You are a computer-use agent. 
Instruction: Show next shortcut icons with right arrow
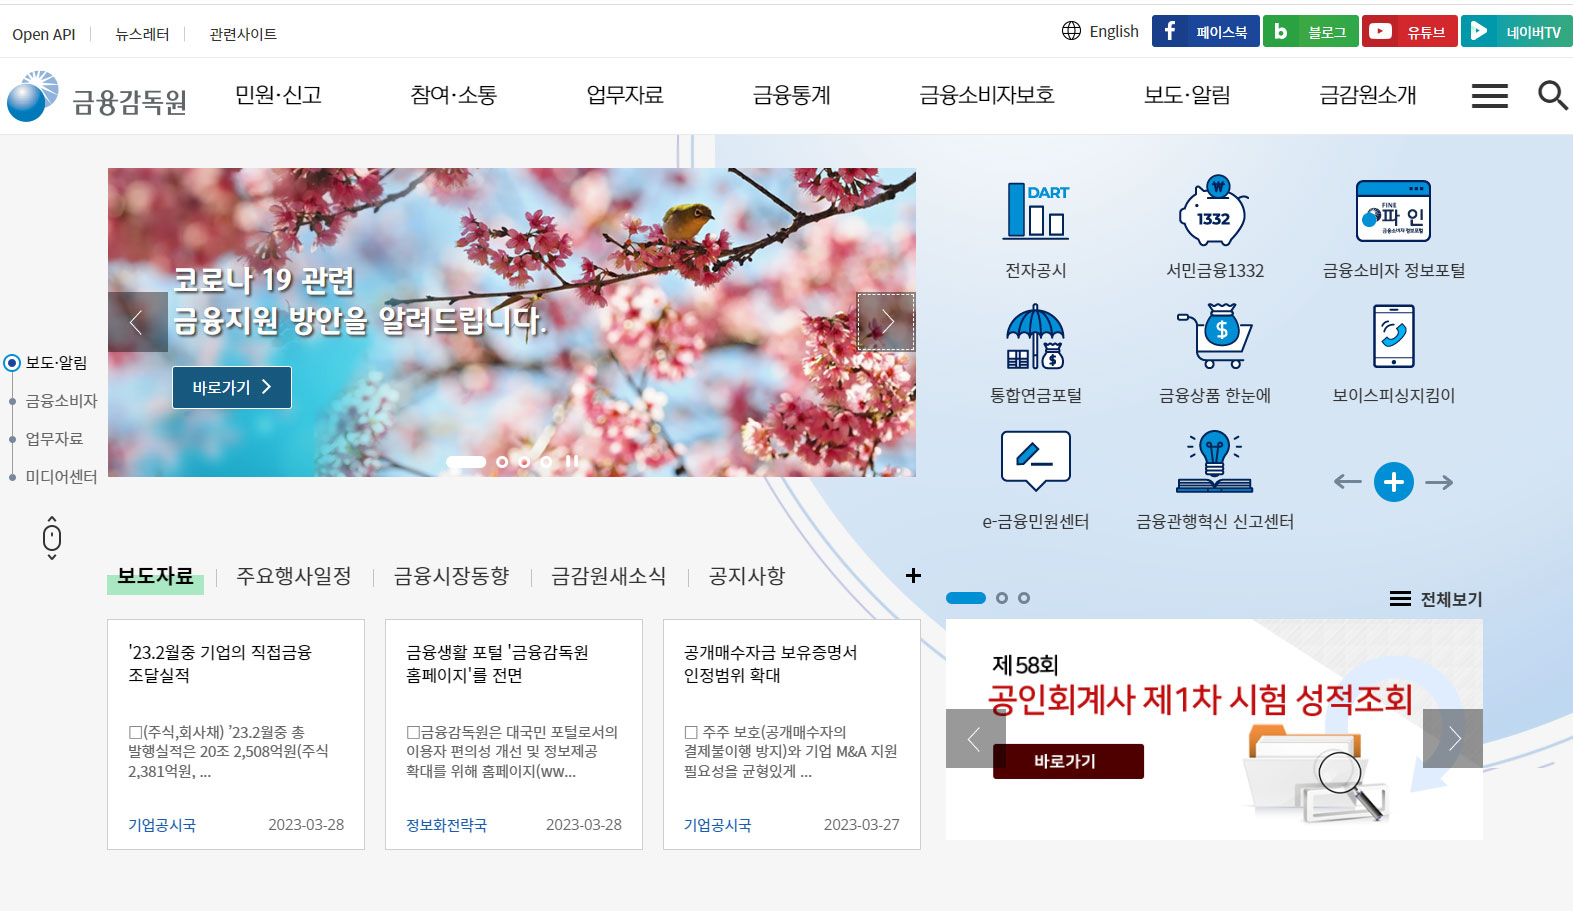1439,482
